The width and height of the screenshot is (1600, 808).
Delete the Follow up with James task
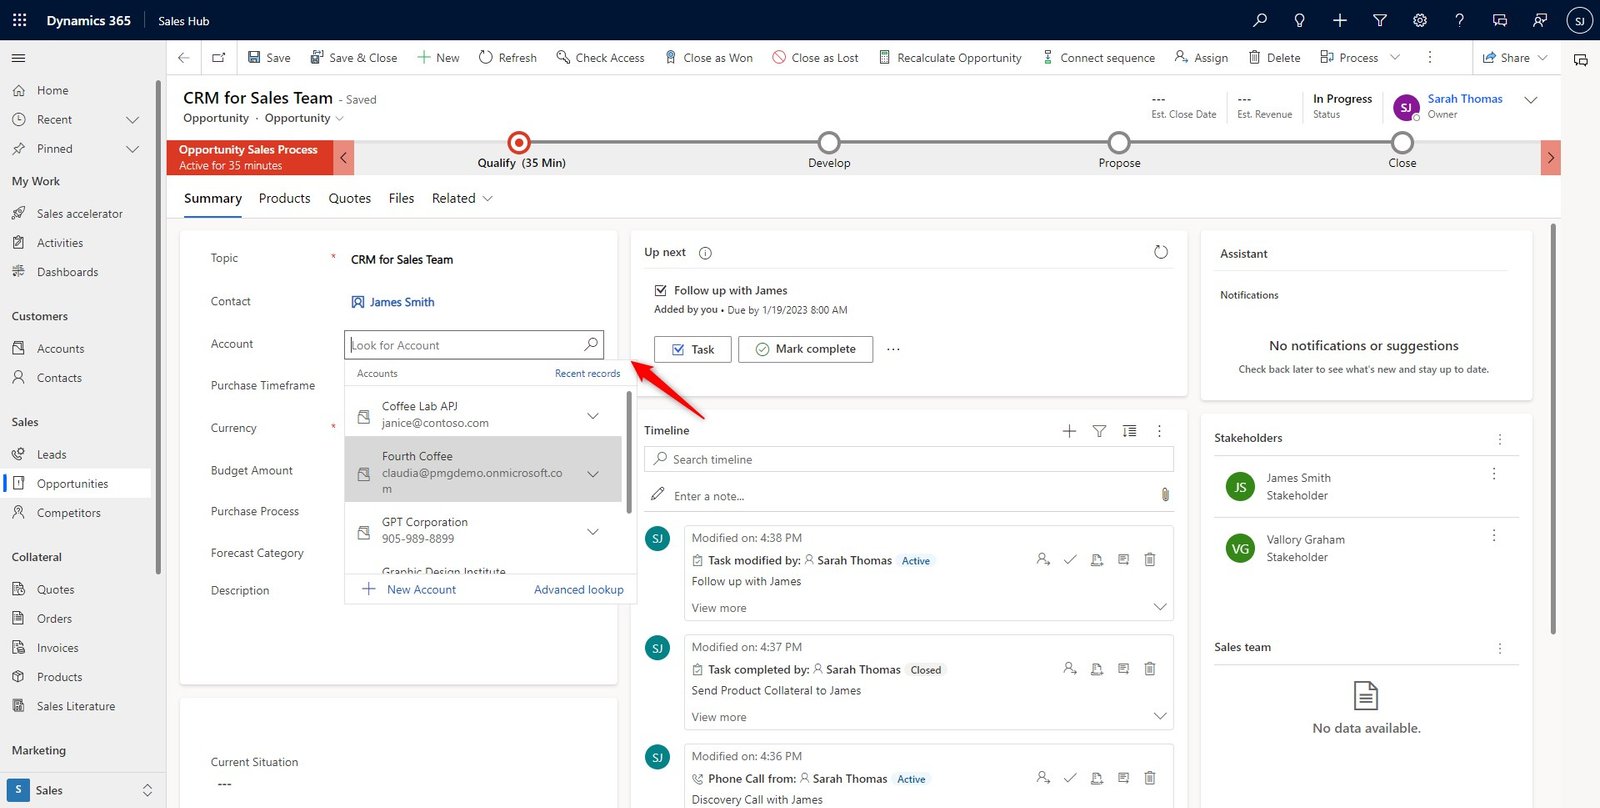point(1150,560)
